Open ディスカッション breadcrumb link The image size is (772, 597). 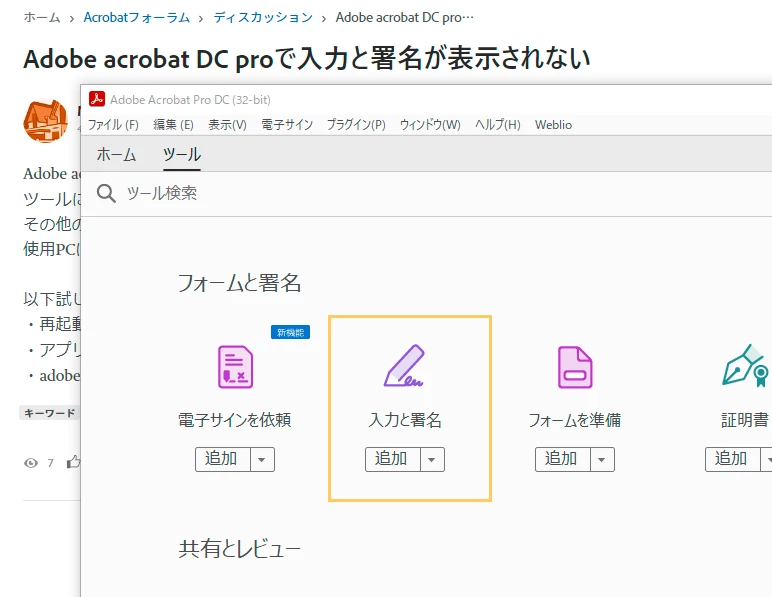click(x=263, y=18)
